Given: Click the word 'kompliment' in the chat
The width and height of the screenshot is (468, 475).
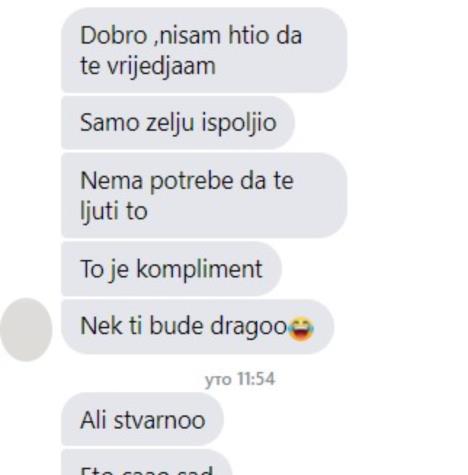Looking at the screenshot, I should click(199, 269).
